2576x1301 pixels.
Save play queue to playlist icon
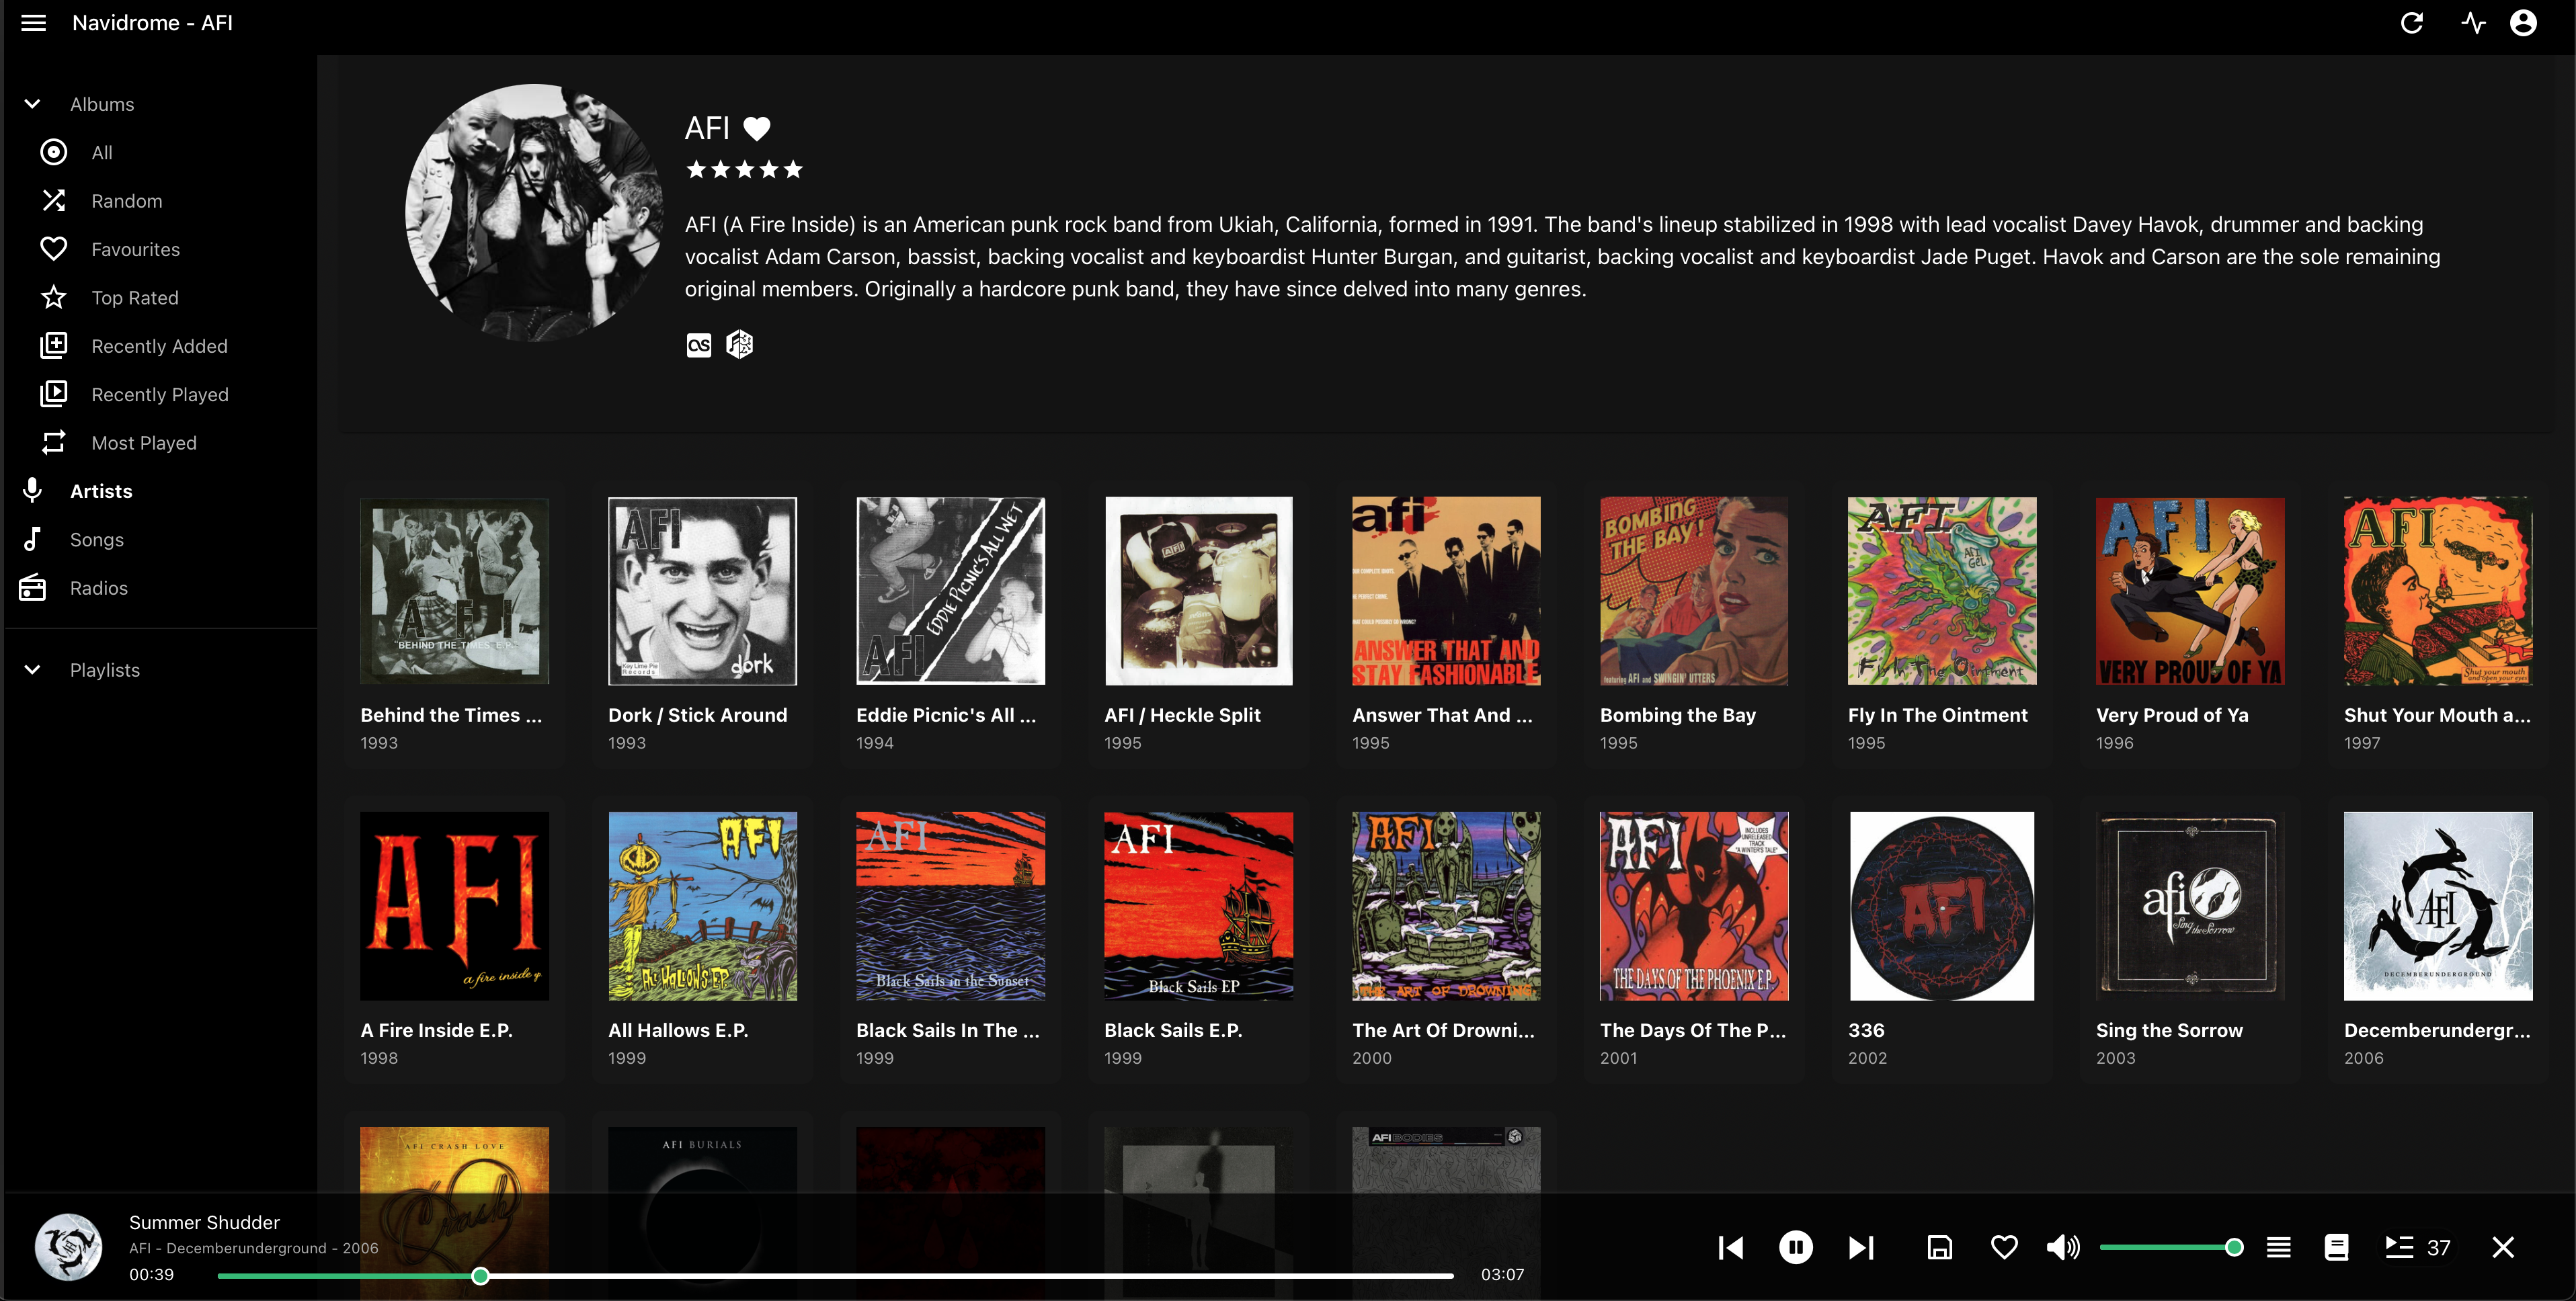coord(1939,1247)
